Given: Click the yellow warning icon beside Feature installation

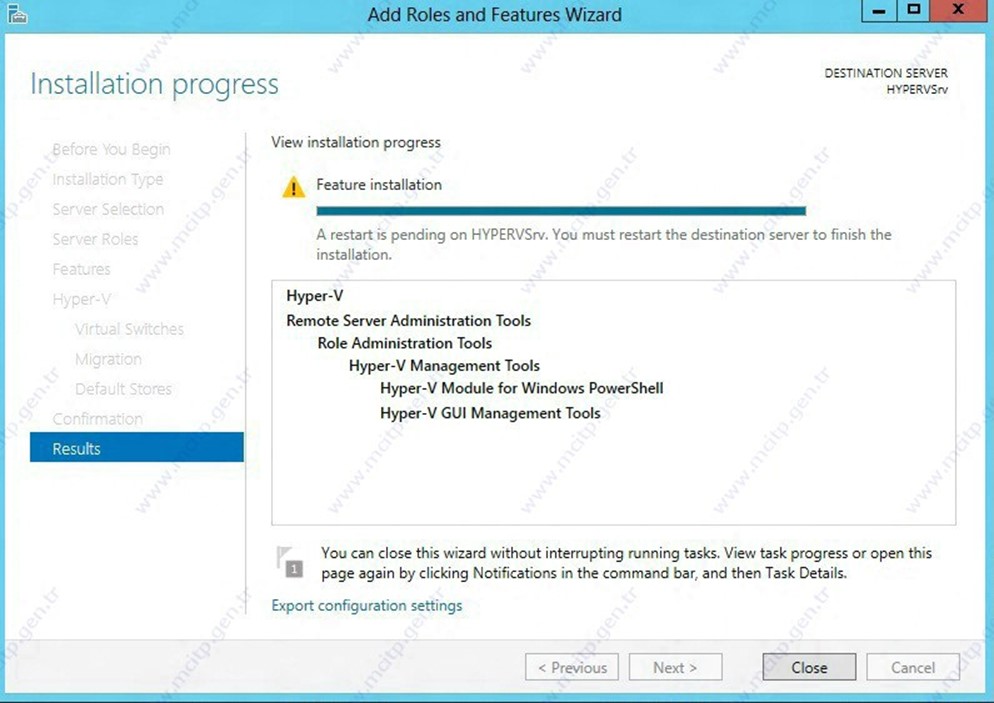Looking at the screenshot, I should coord(293,187).
